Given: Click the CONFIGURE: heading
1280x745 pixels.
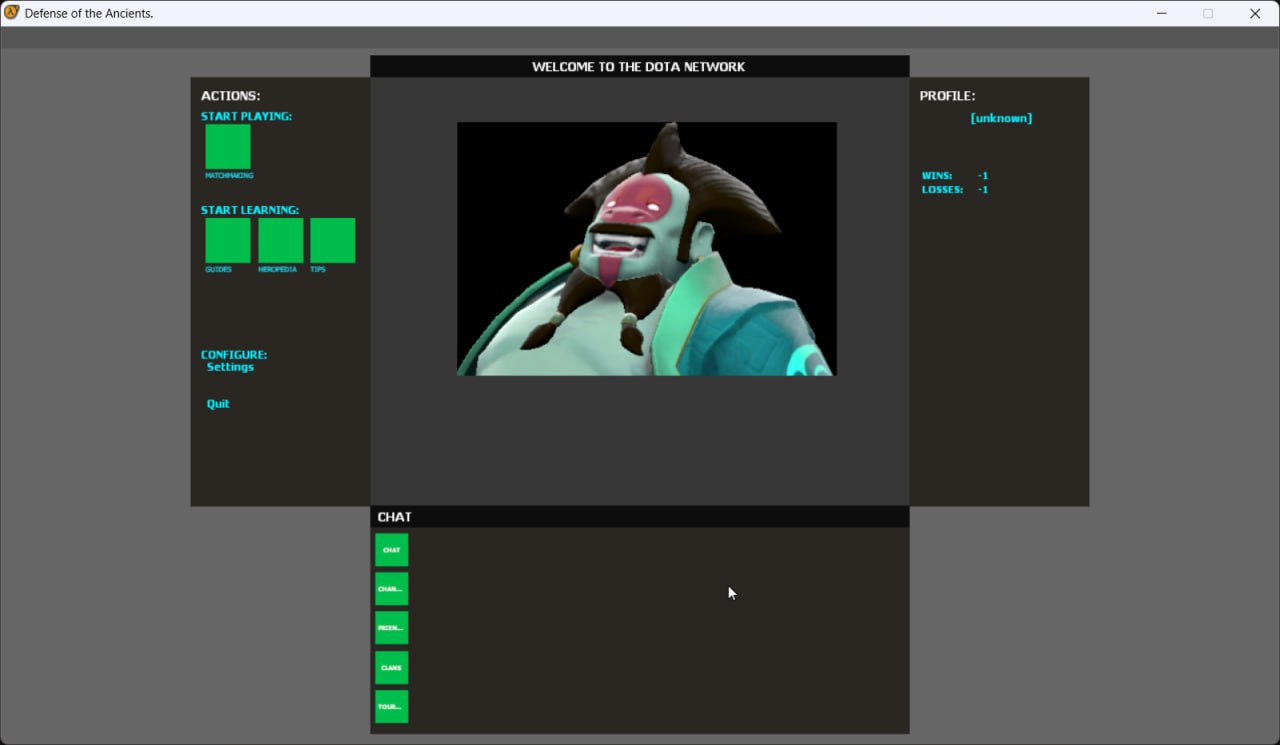Looking at the screenshot, I should click(x=234, y=355).
